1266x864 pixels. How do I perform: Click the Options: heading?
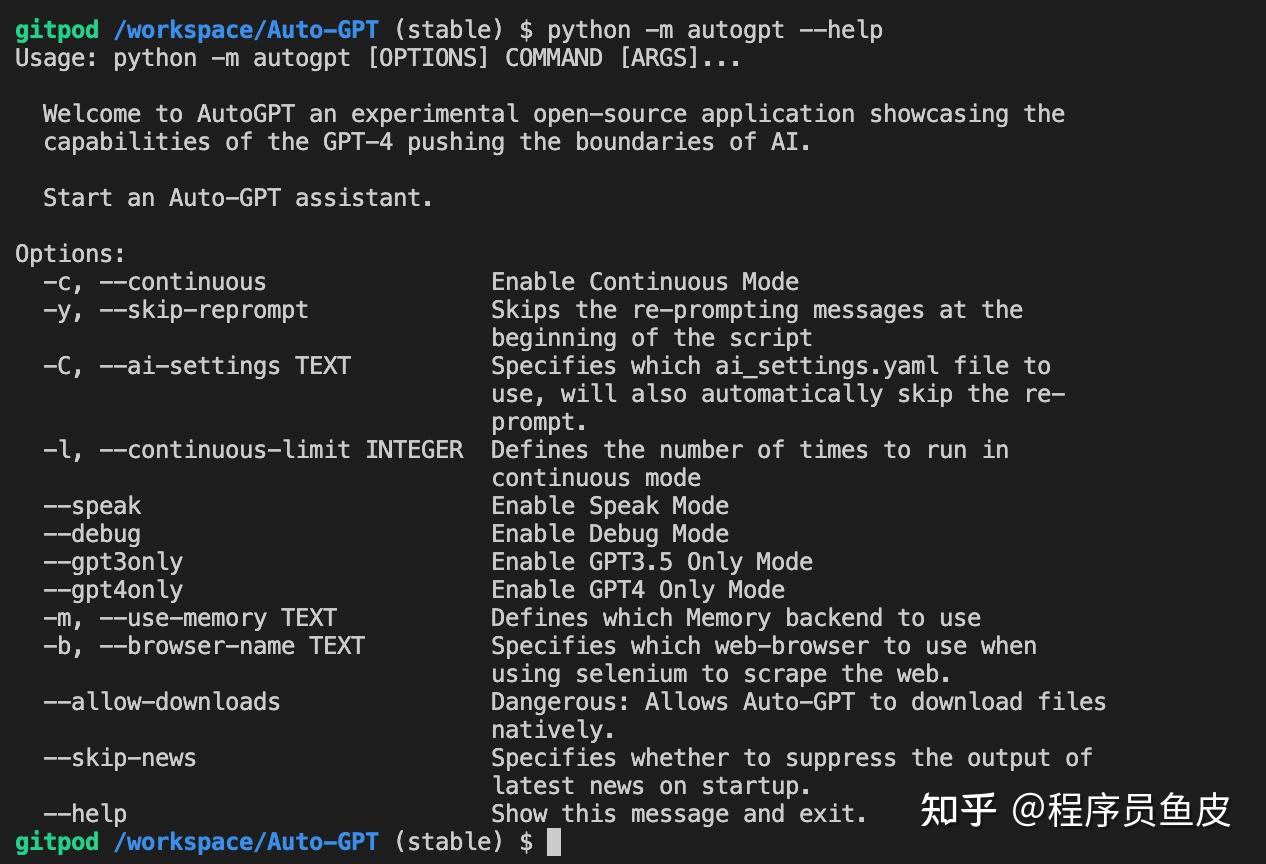click(x=70, y=254)
